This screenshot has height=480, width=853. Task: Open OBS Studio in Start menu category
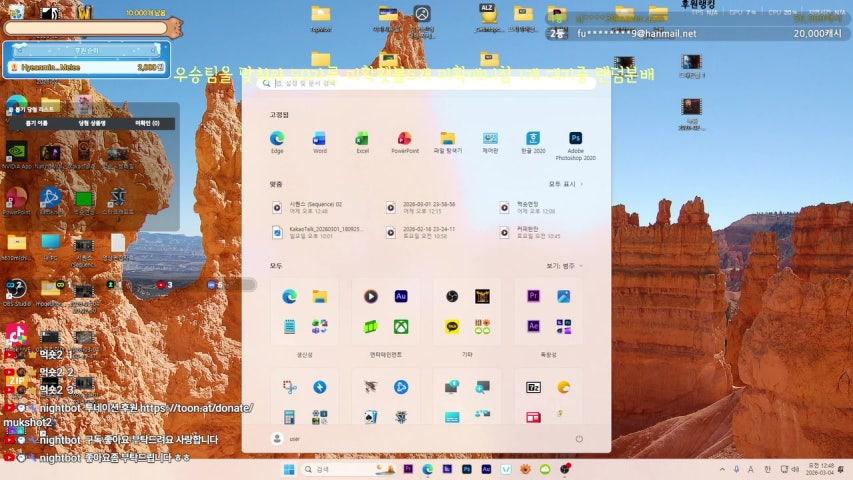(x=452, y=296)
